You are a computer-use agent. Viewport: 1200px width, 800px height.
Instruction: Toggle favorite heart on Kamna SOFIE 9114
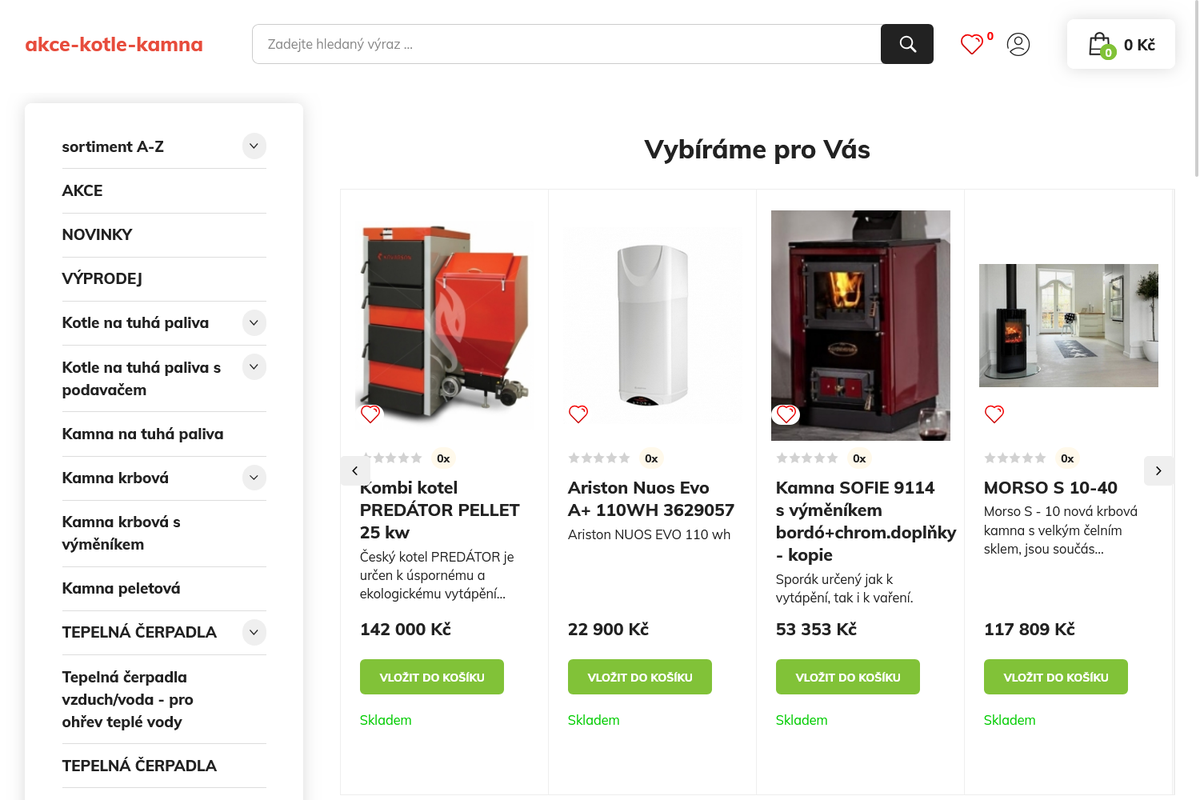coord(786,414)
